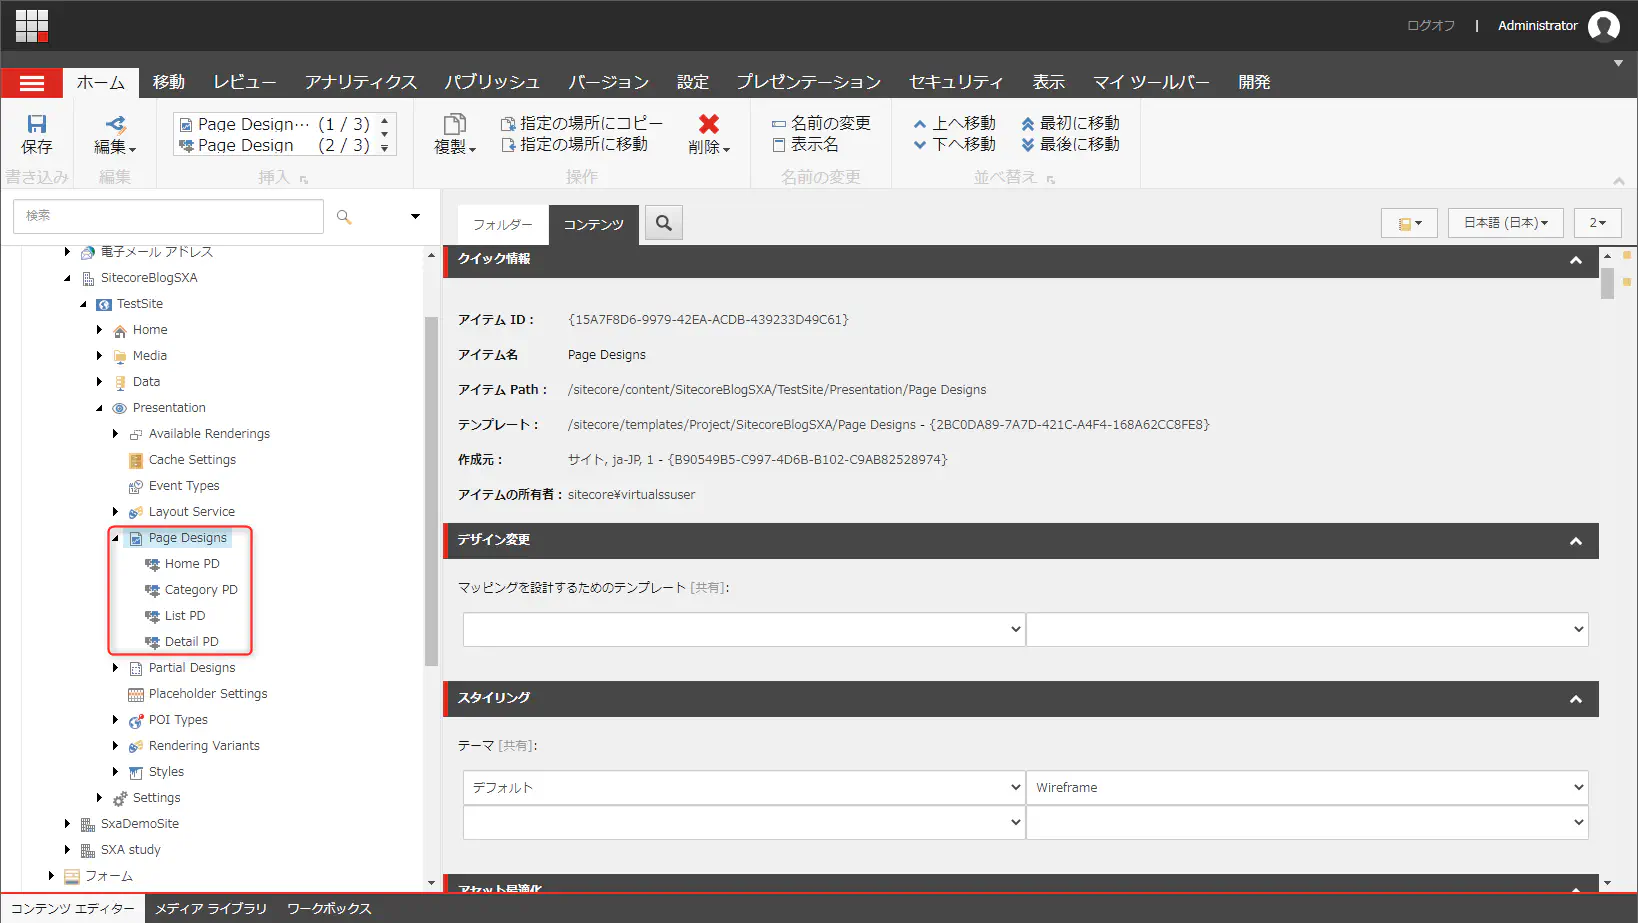Click the search tab icon next to コンテンツ
The image size is (1638, 923).
pos(664,223)
